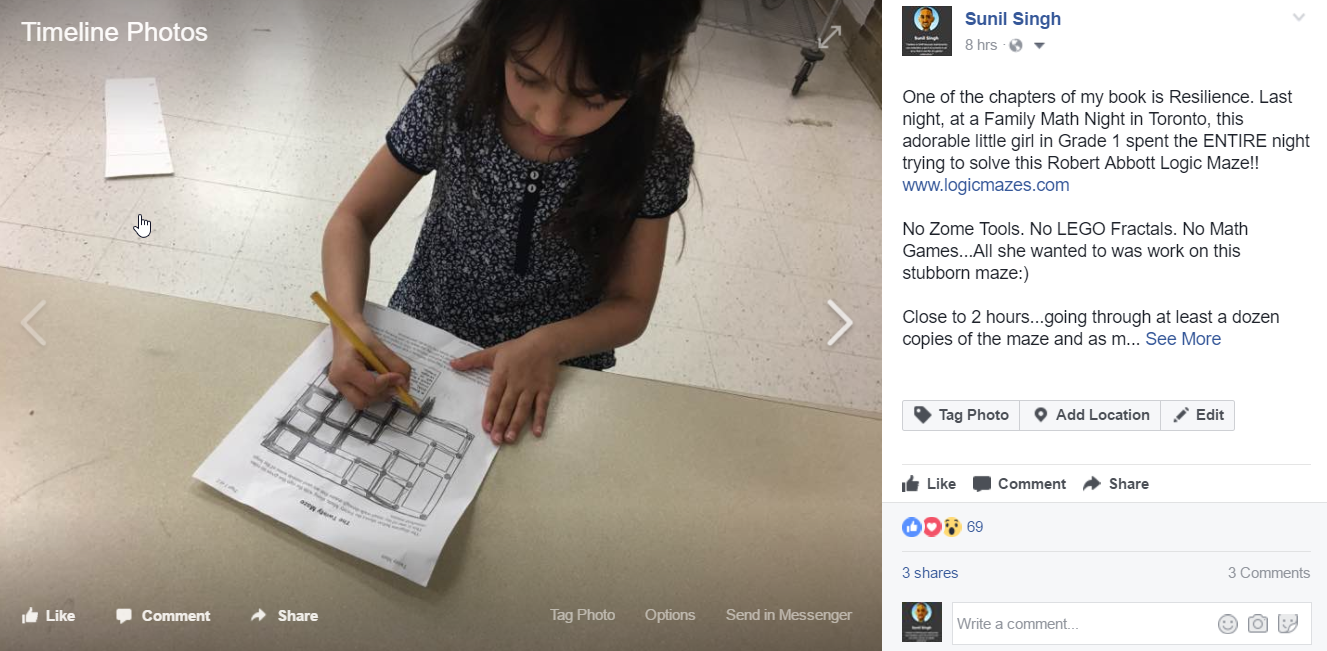View the 3 shares link
The width and height of the screenshot is (1327, 651).
tap(930, 573)
